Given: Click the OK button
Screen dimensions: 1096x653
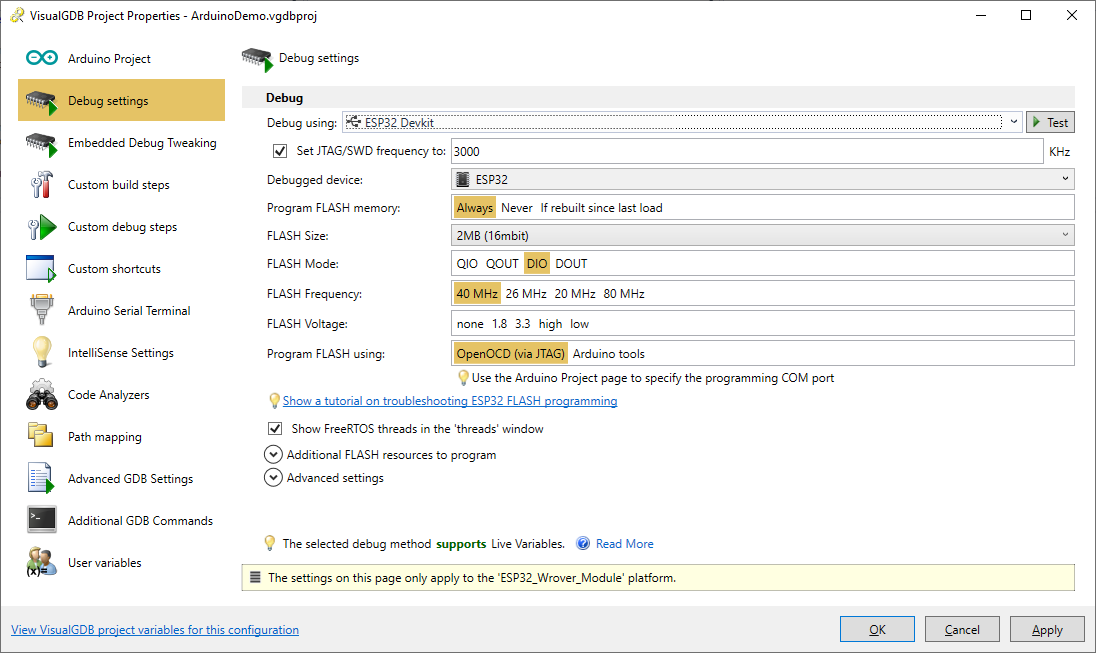Looking at the screenshot, I should (877, 629).
